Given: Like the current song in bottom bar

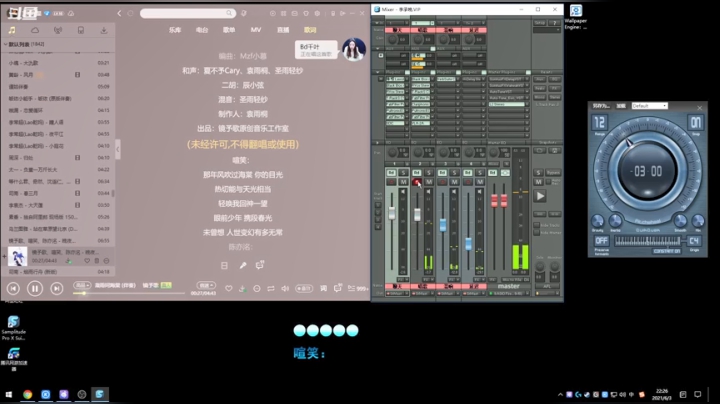Looking at the screenshot, I should 228,288.
